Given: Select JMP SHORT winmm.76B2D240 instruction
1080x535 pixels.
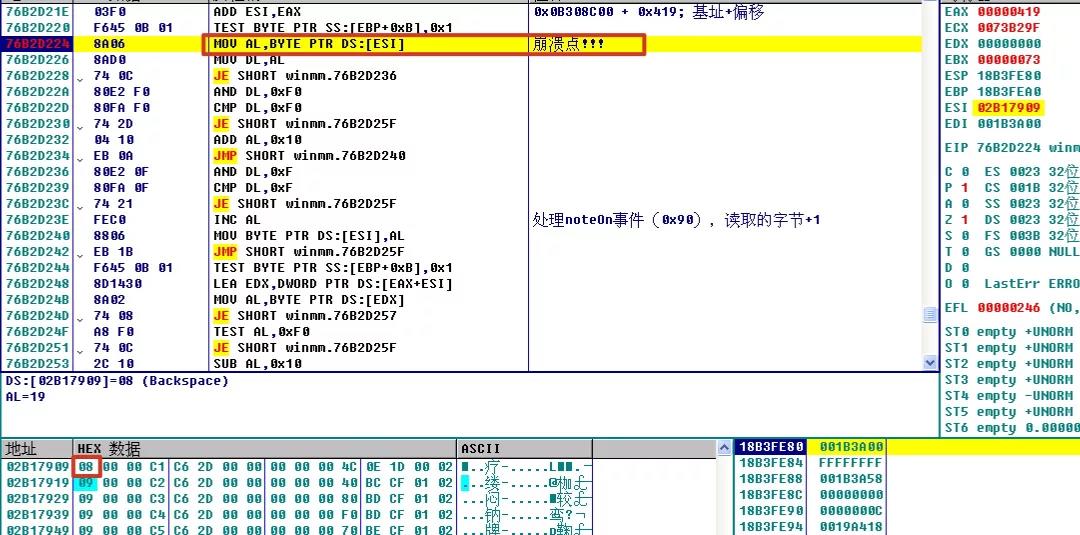Looking at the screenshot, I should click(x=309, y=156).
